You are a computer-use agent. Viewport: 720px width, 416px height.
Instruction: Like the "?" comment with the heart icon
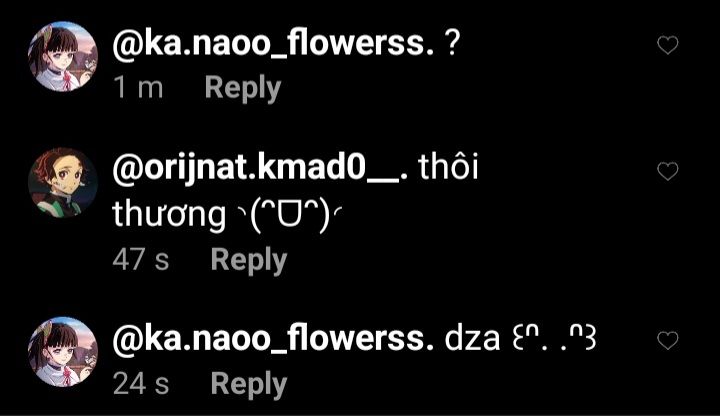pos(668,45)
